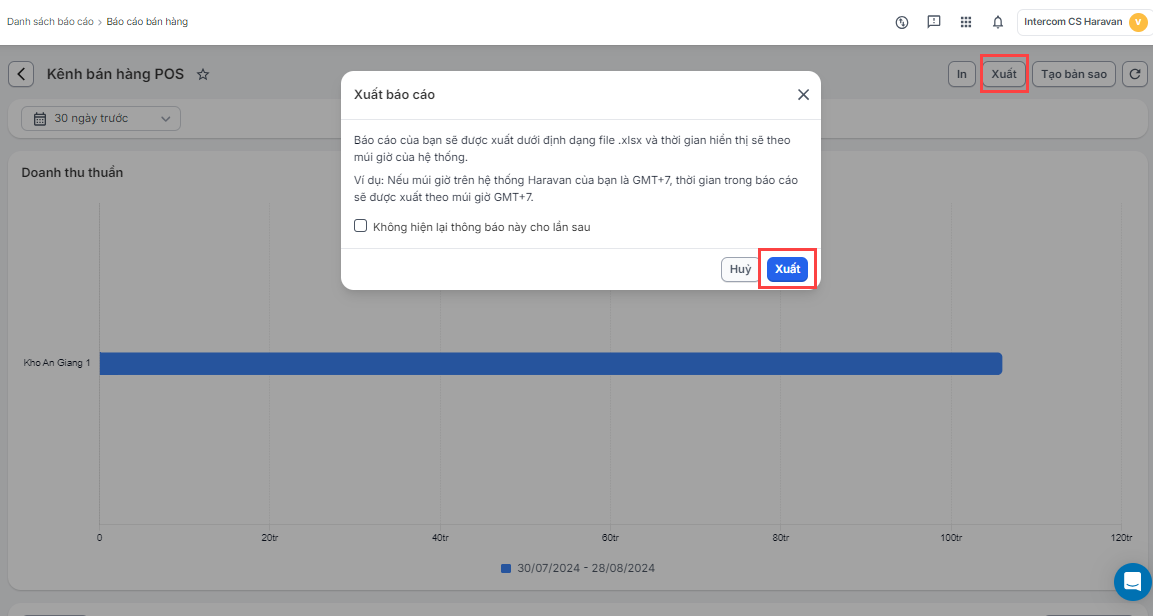Viewport: 1153px width, 616px height.
Task: Go to Danh sách báo cáo breadcrumb
Action: click(x=50, y=22)
